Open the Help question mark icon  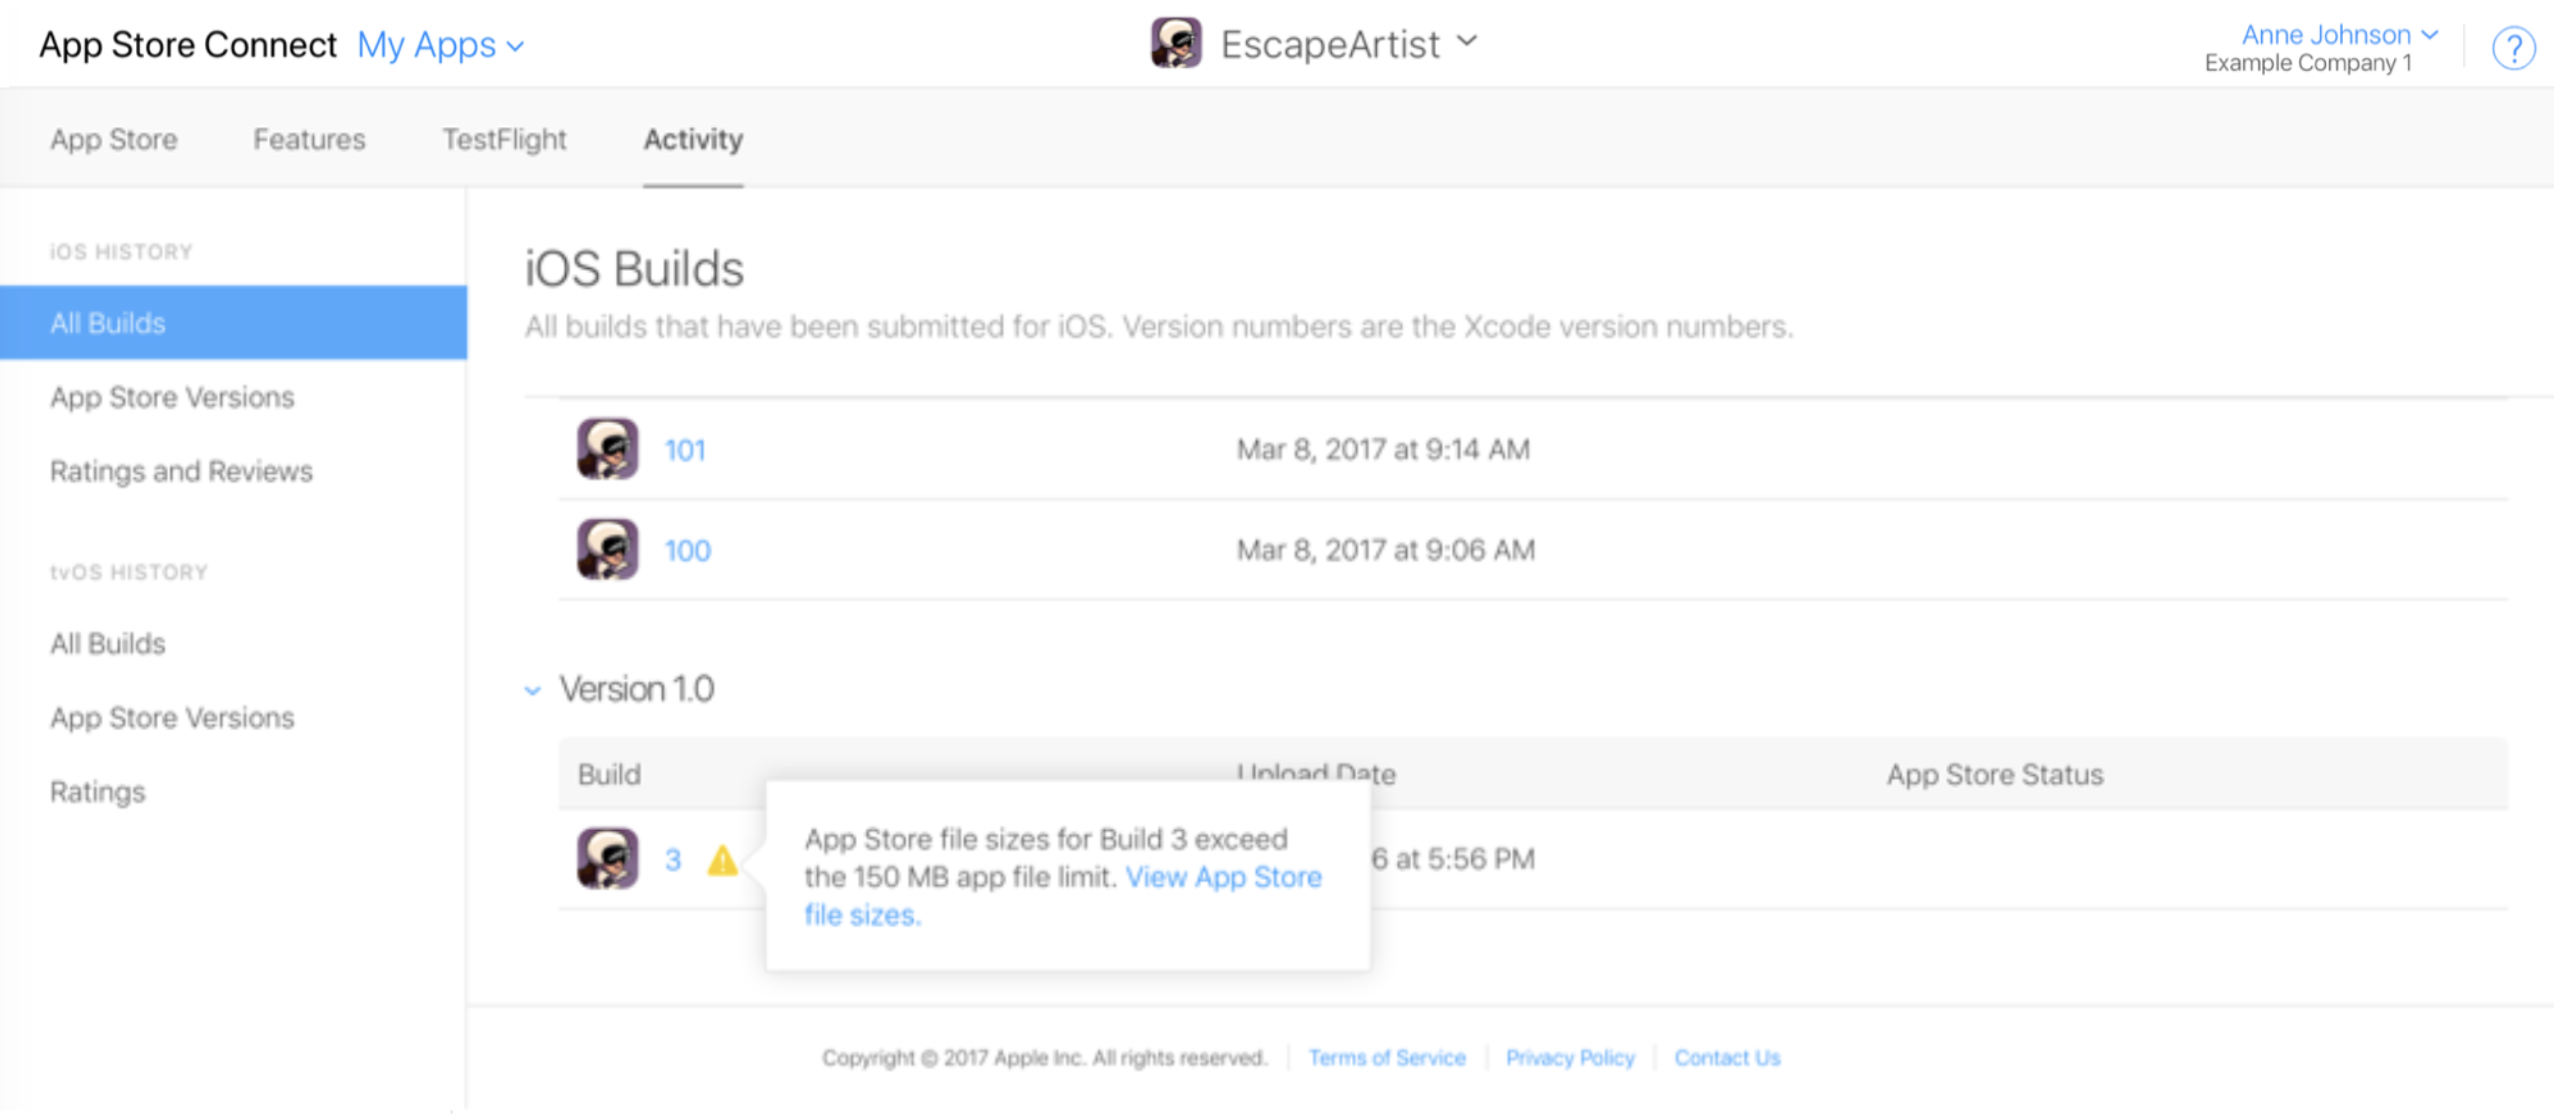tap(2515, 47)
